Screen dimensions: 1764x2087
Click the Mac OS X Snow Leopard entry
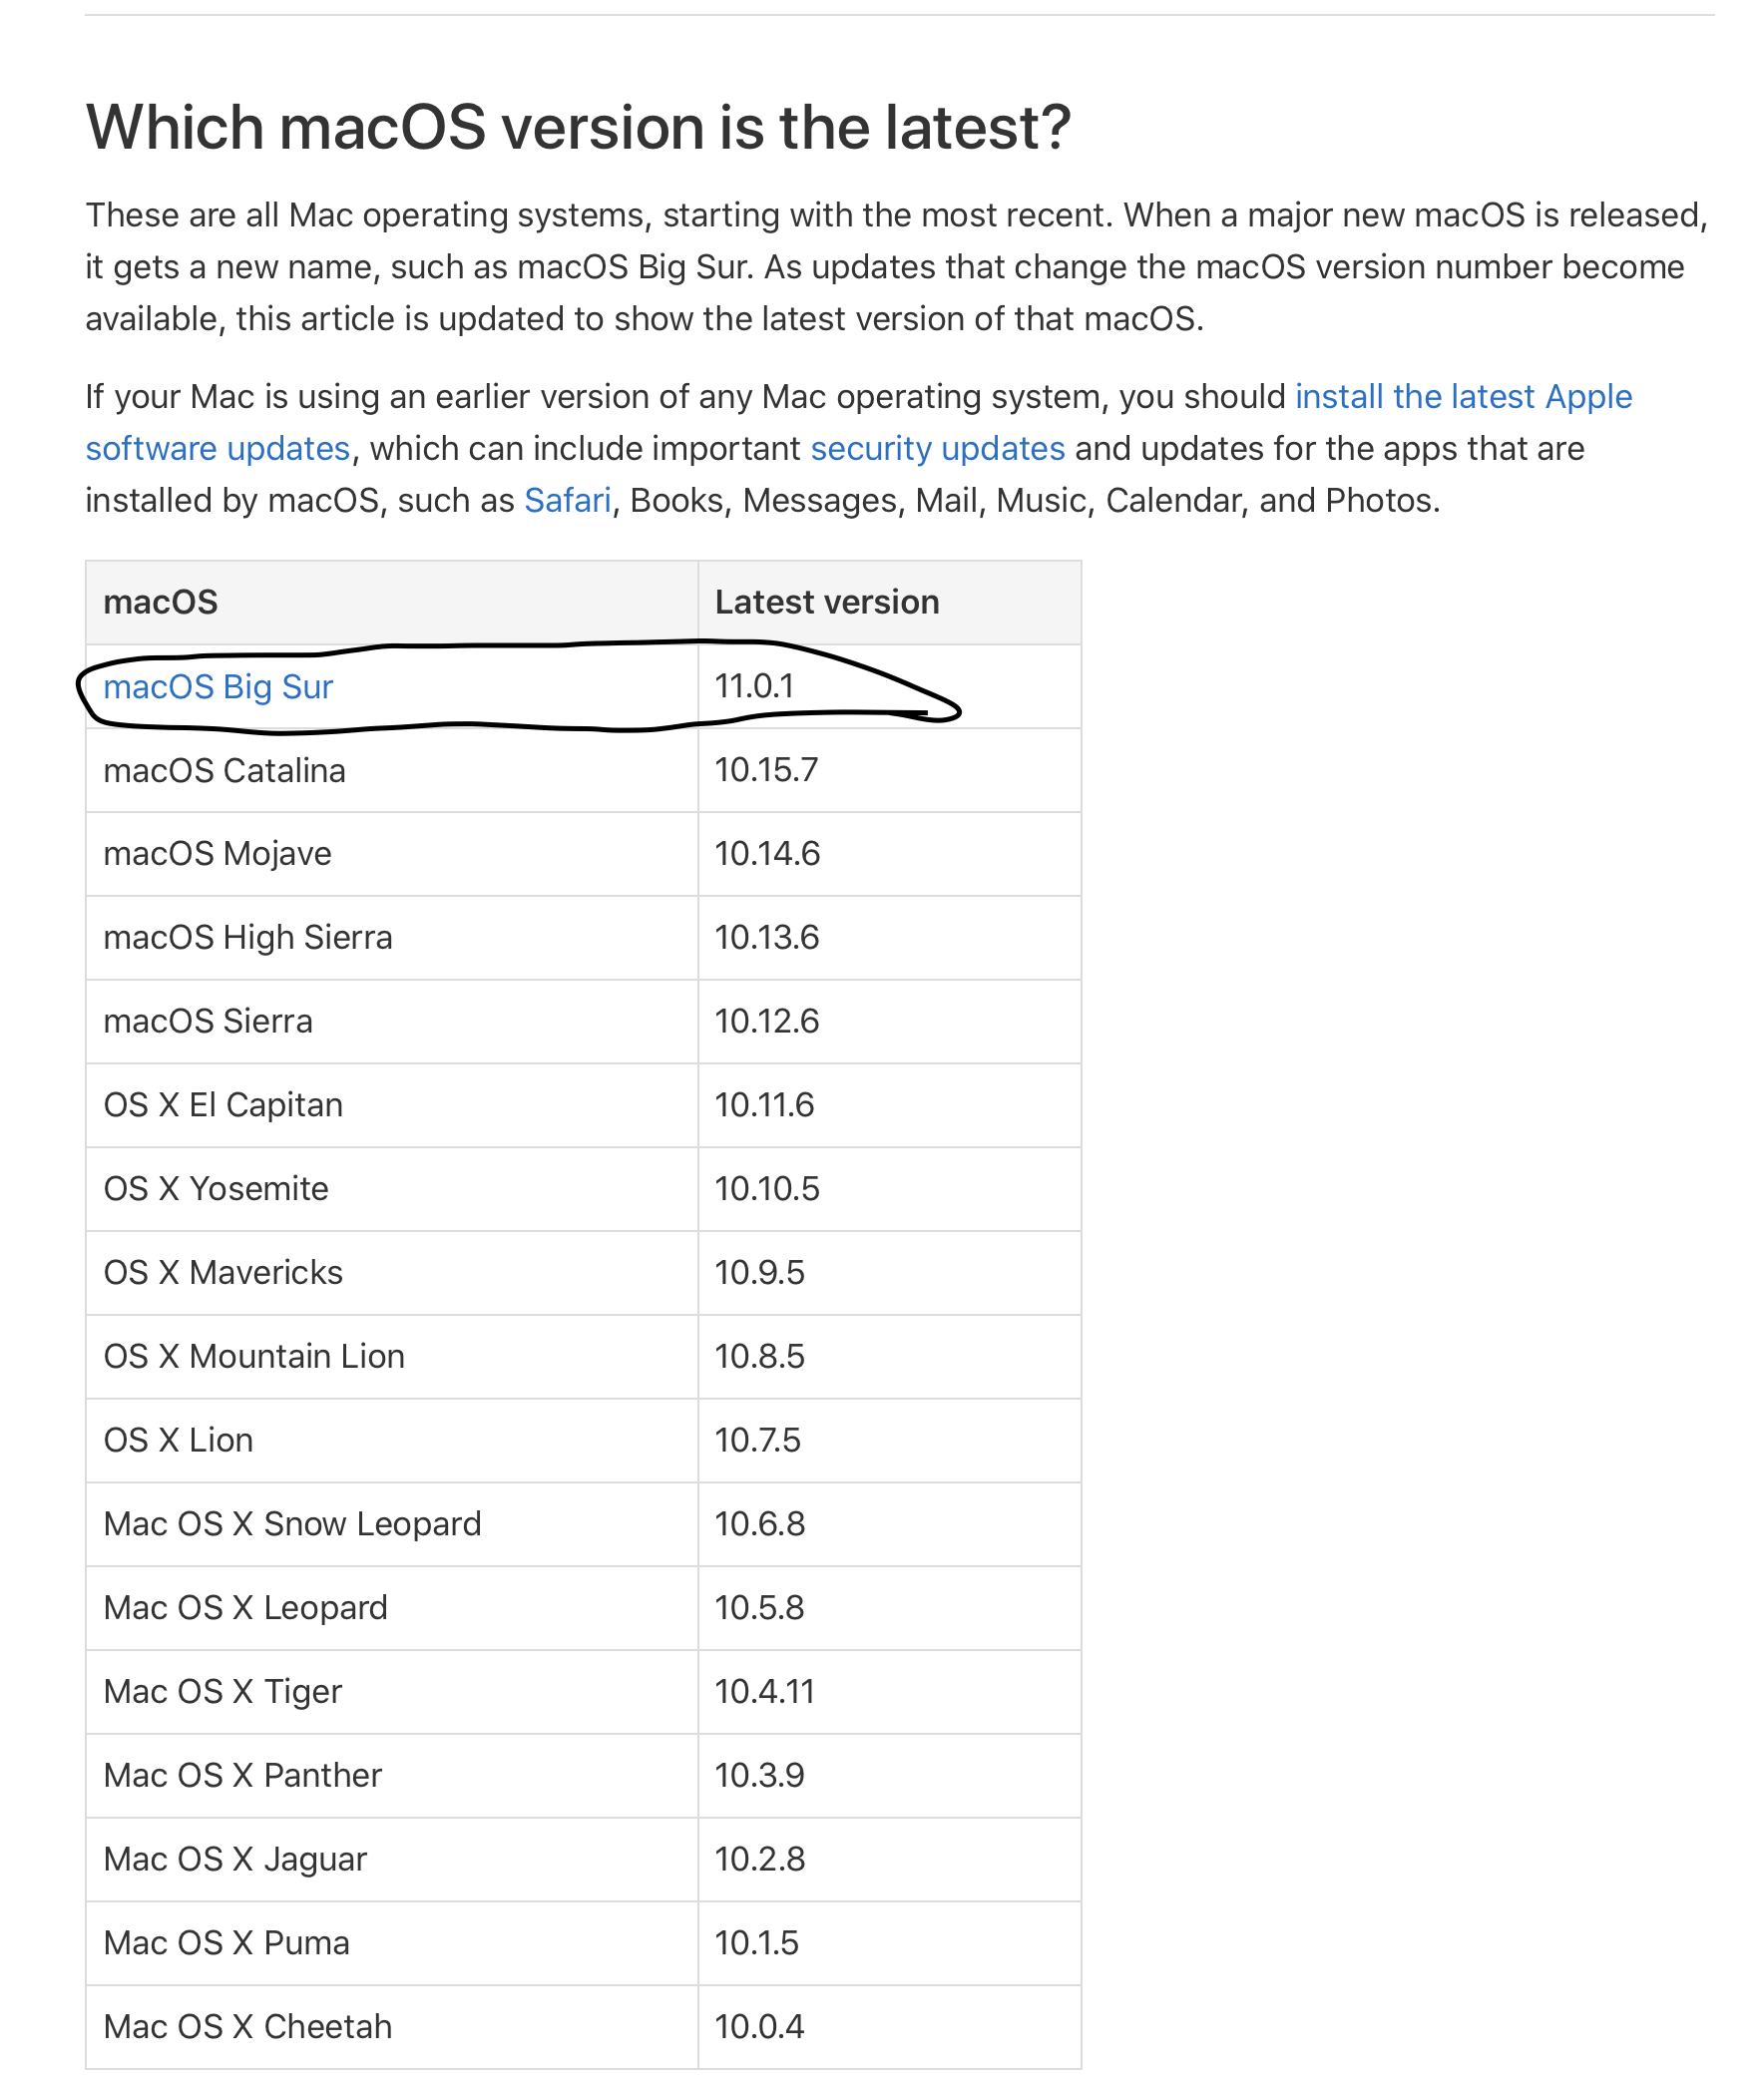point(292,1524)
